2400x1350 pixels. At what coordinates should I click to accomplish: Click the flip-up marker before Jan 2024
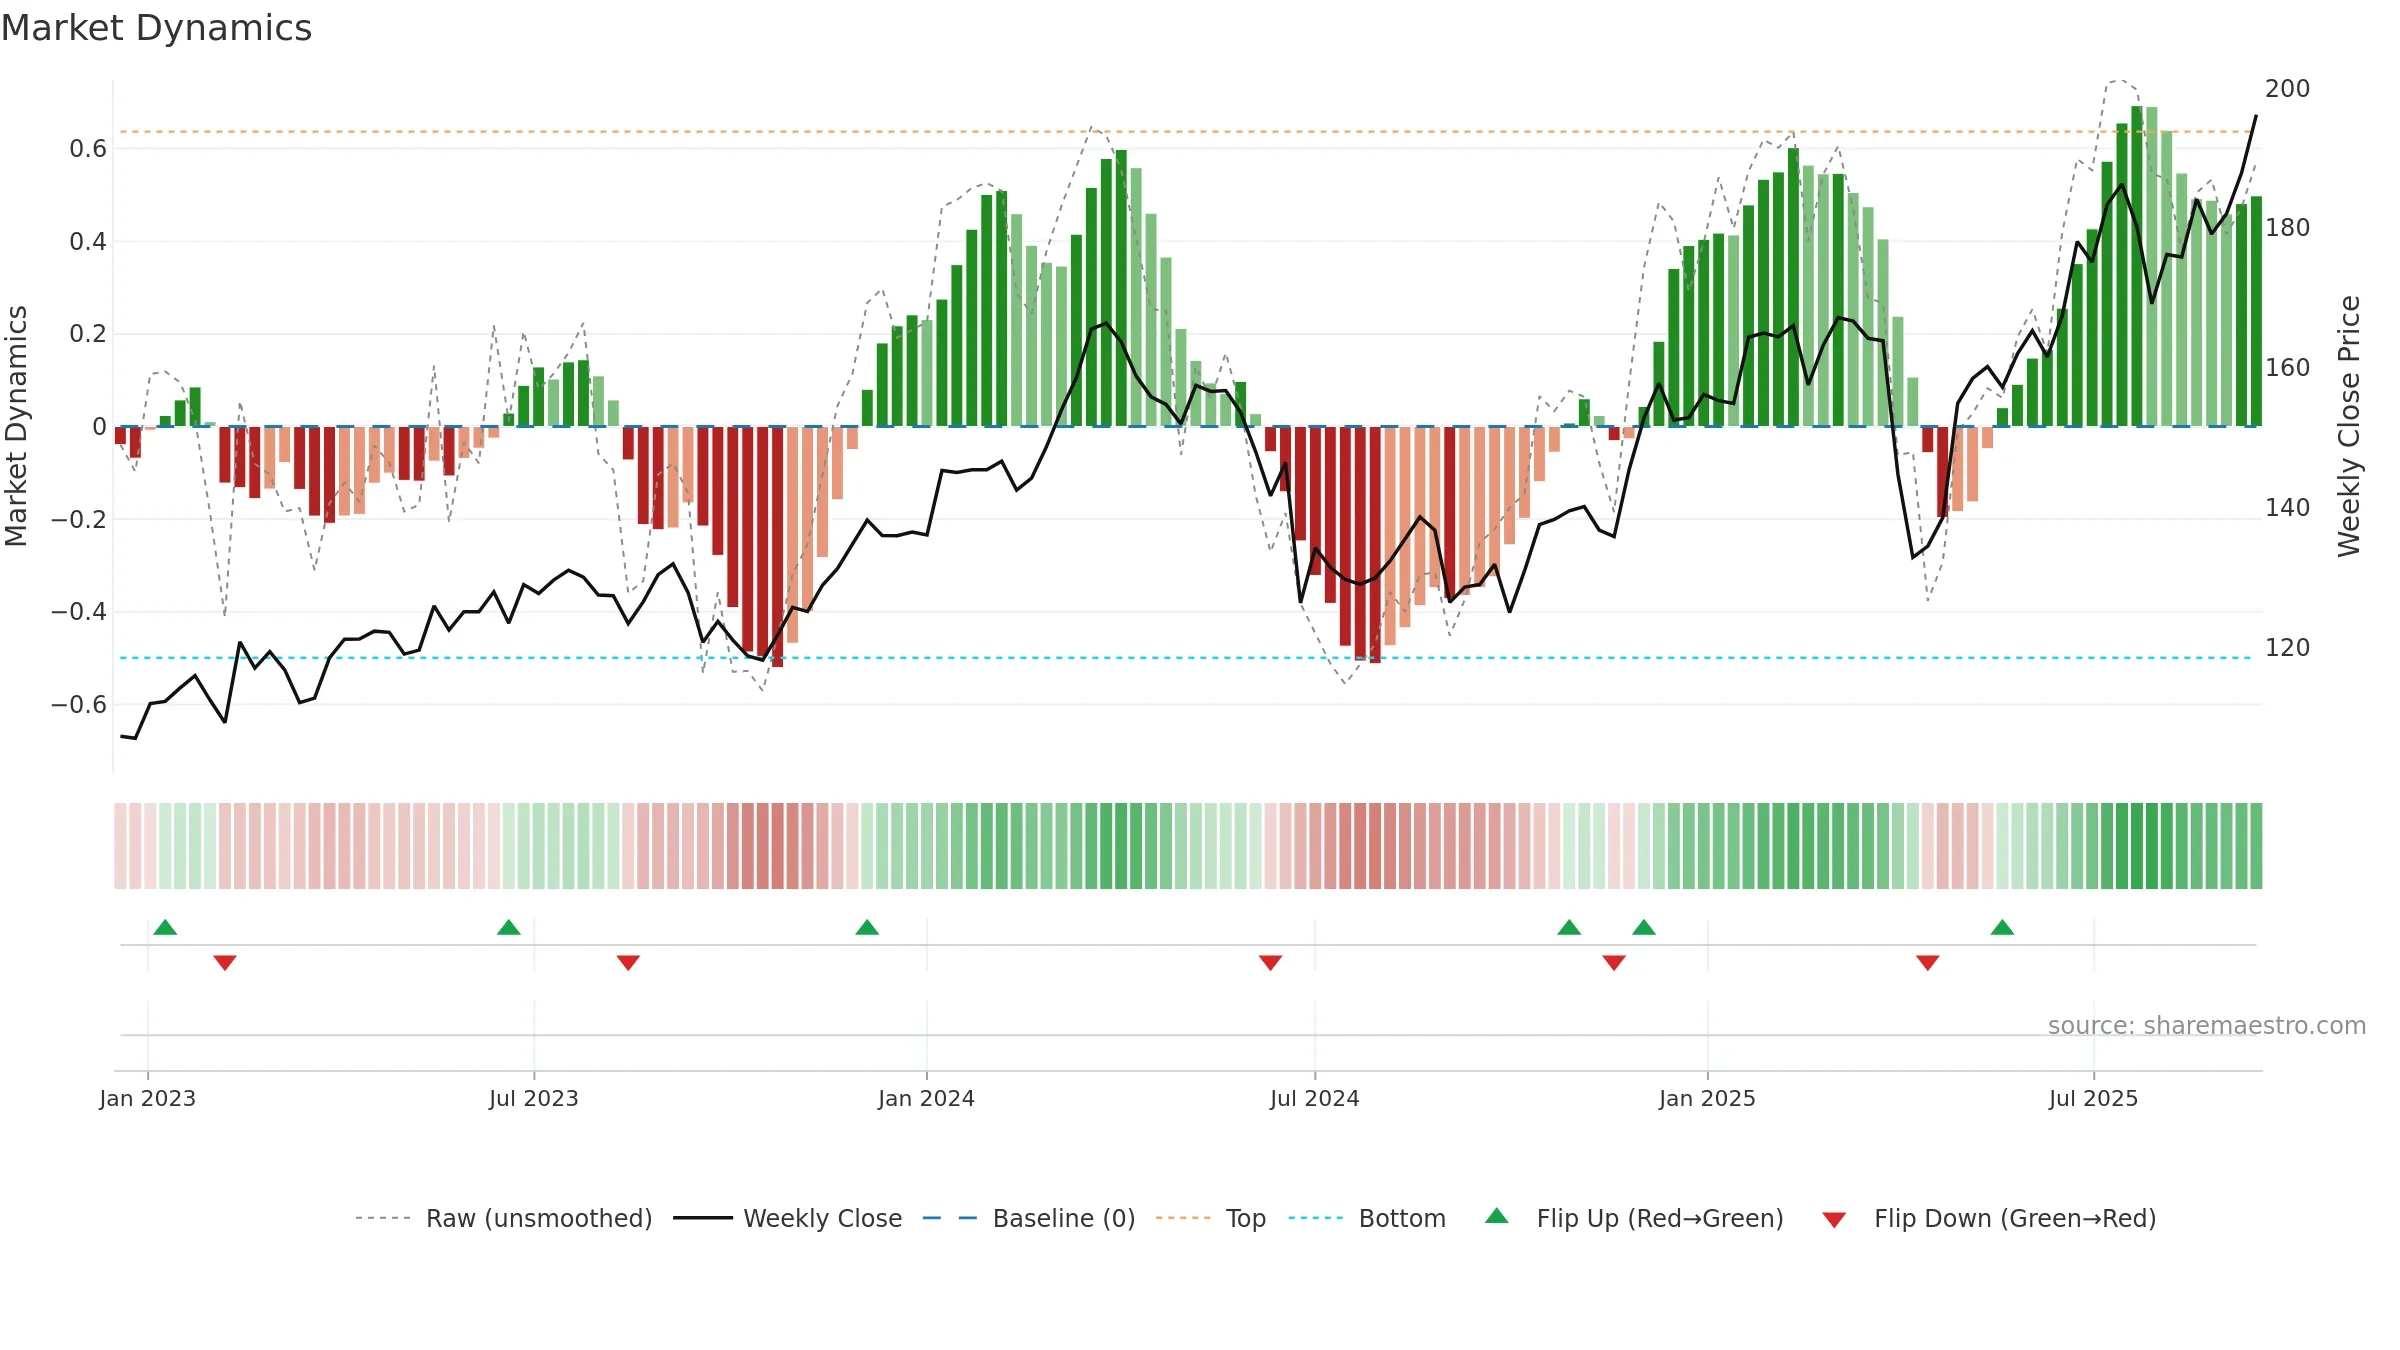click(x=867, y=927)
